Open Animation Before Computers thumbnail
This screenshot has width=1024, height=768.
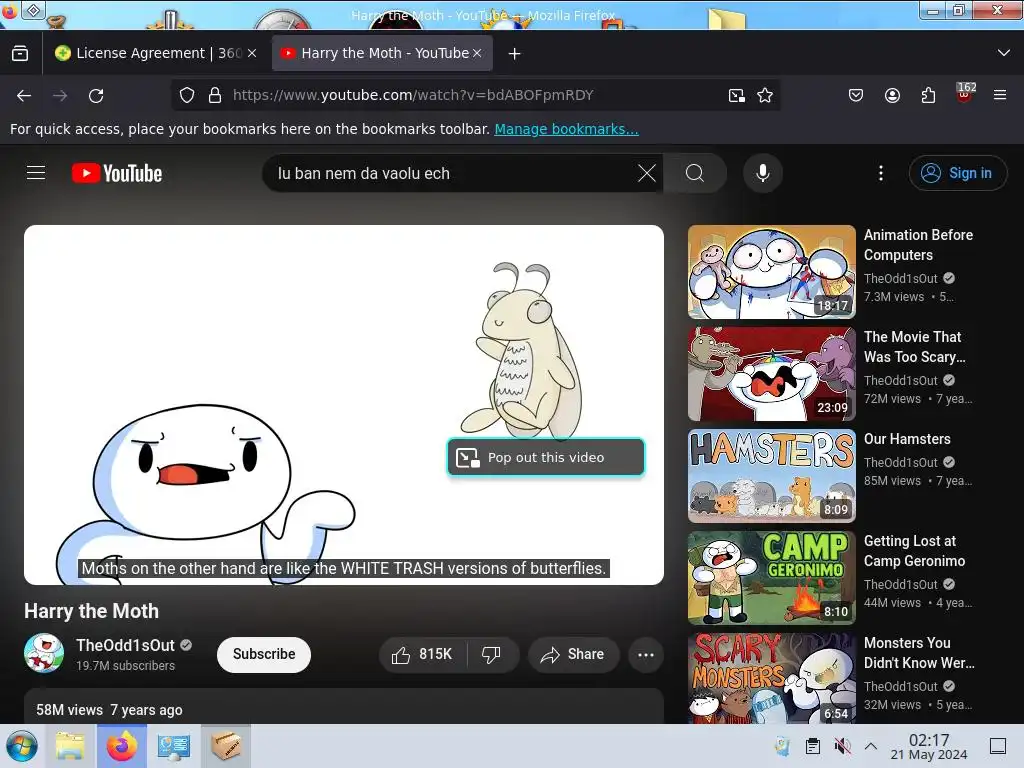pyautogui.click(x=771, y=272)
